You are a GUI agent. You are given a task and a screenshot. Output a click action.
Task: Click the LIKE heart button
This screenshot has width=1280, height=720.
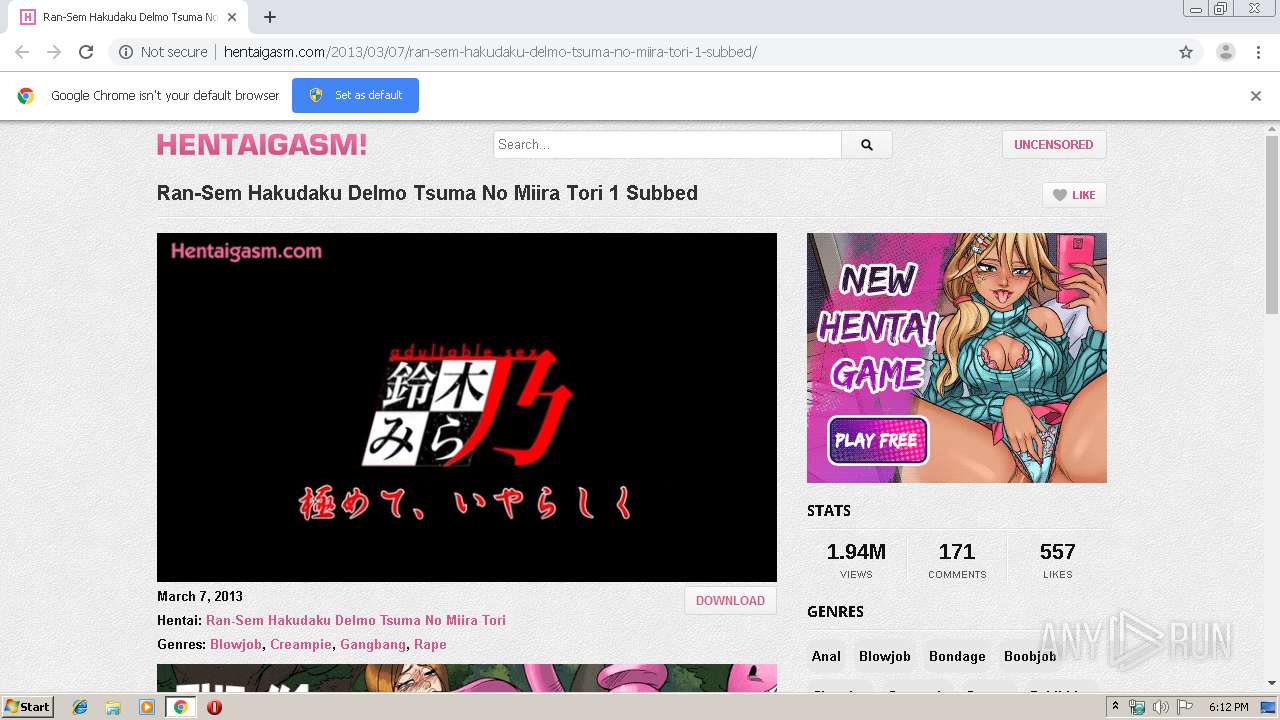coord(1074,195)
